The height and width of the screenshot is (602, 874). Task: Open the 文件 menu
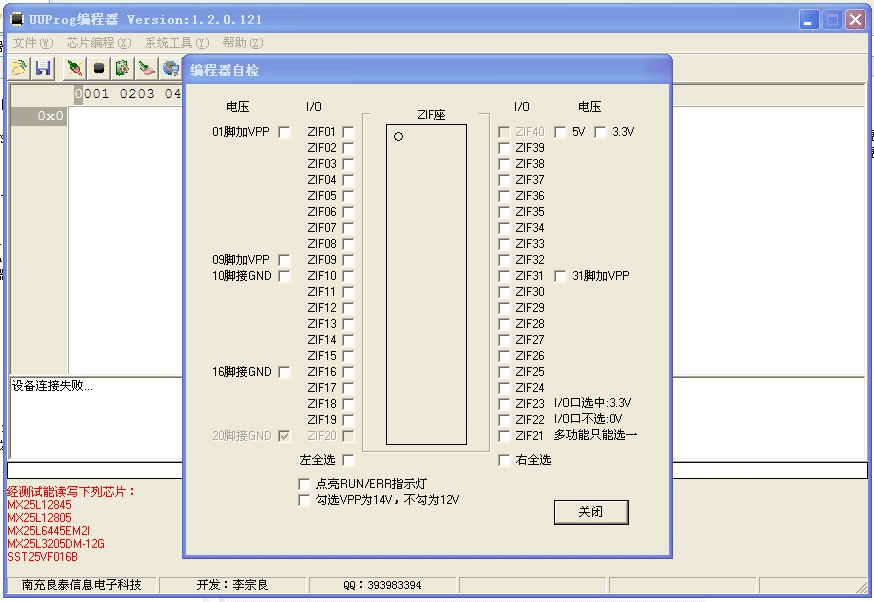(x=32, y=43)
